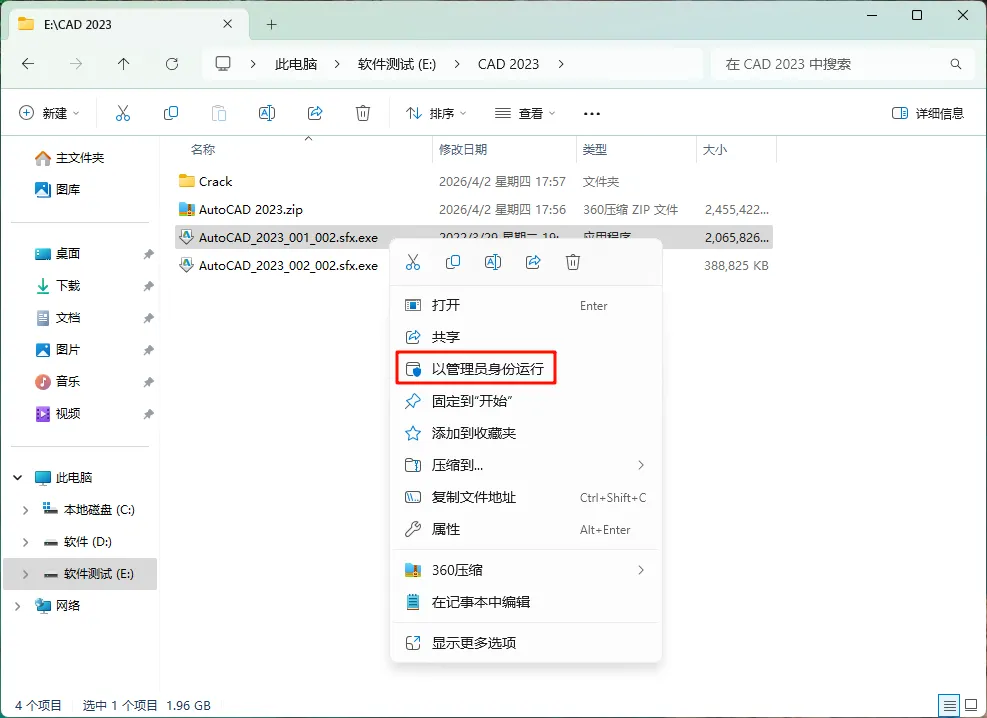
Task: Click the Rename icon in the context menu
Action: click(493, 262)
